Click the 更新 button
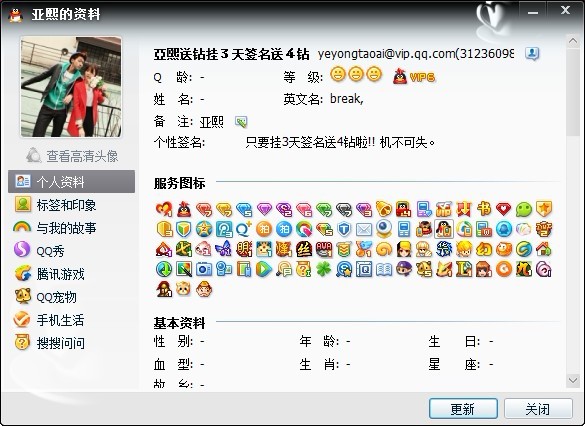 (463, 409)
